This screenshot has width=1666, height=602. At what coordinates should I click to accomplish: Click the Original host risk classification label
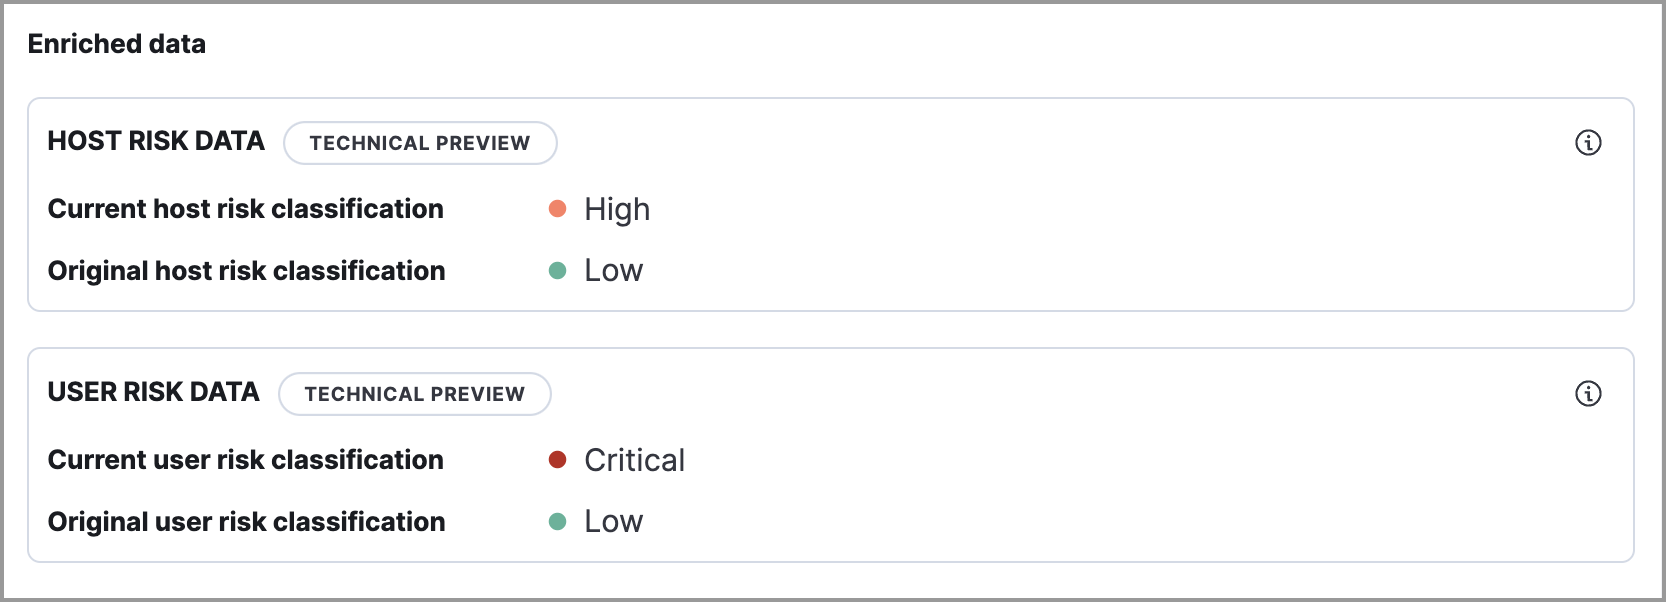point(247,270)
